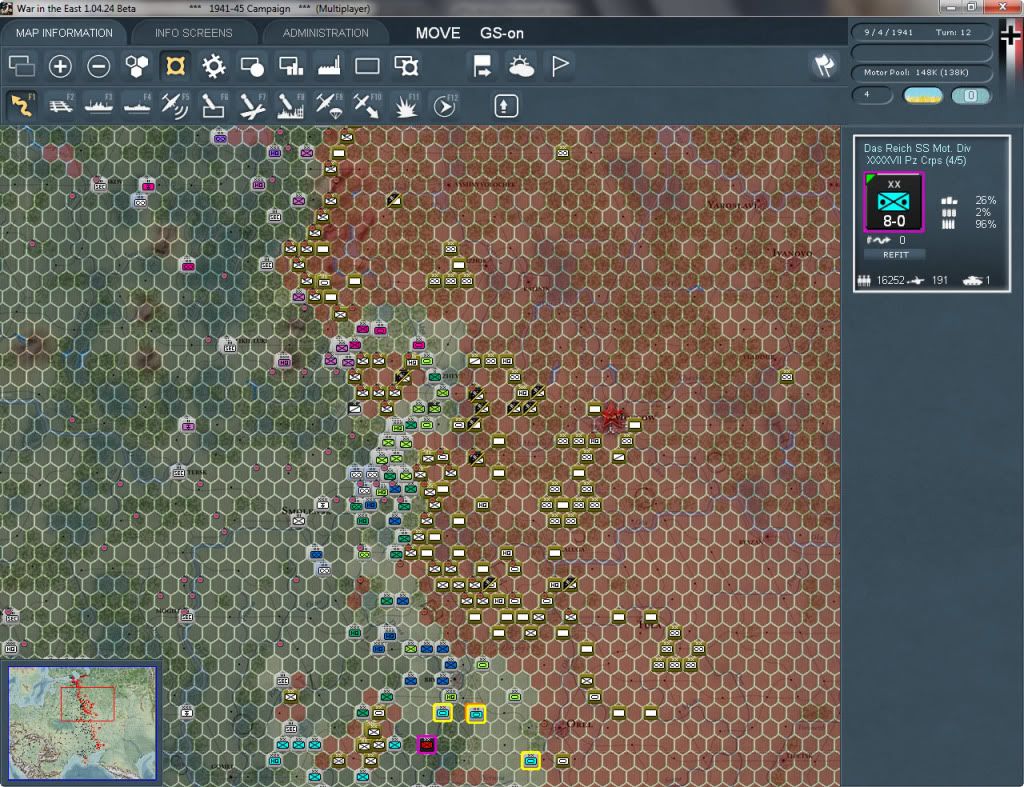Select the F6 bomb unit mode icon
This screenshot has width=1024, height=787.
pos(214,105)
